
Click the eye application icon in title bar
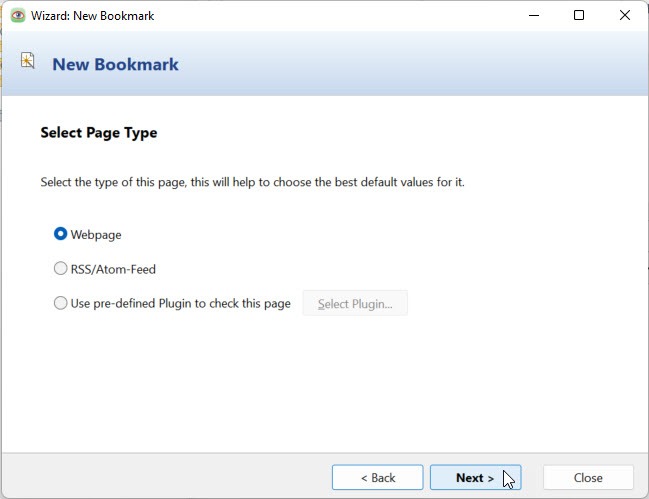18,16
